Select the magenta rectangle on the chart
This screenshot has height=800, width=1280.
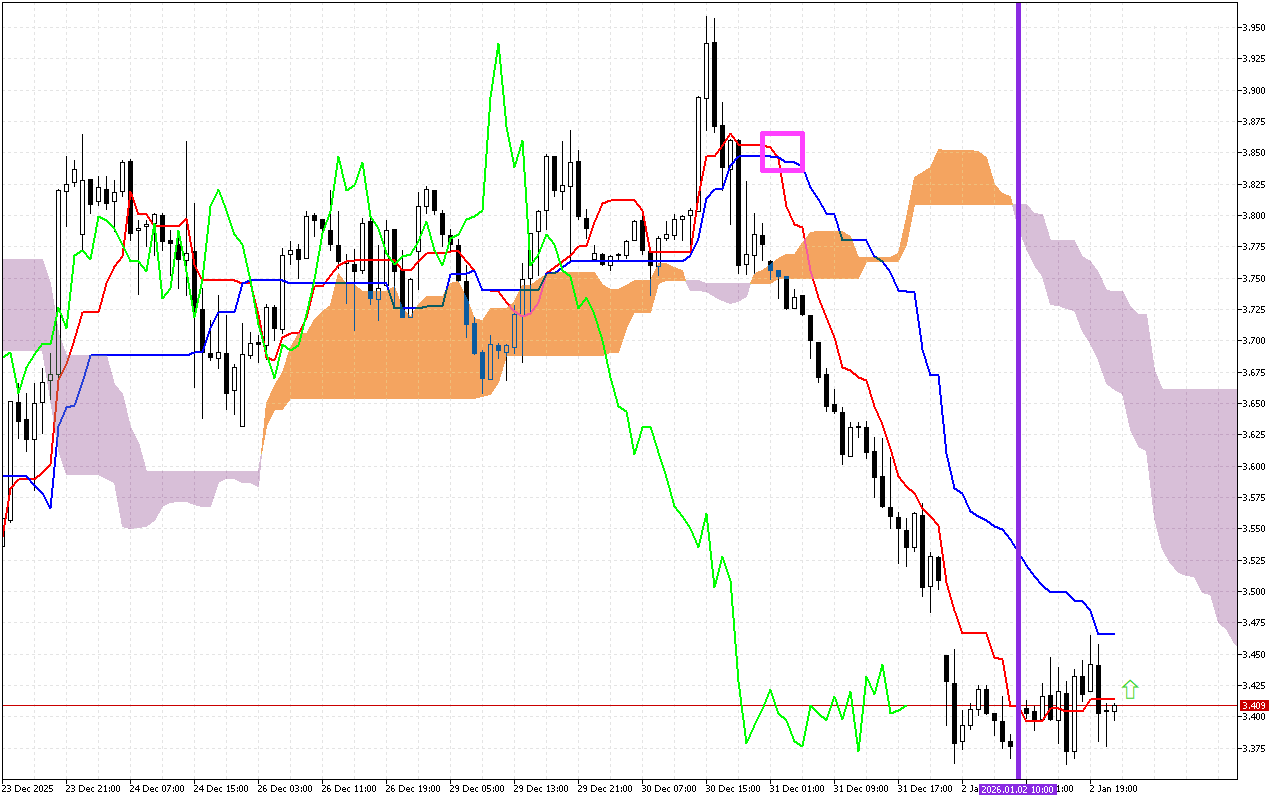(782, 133)
